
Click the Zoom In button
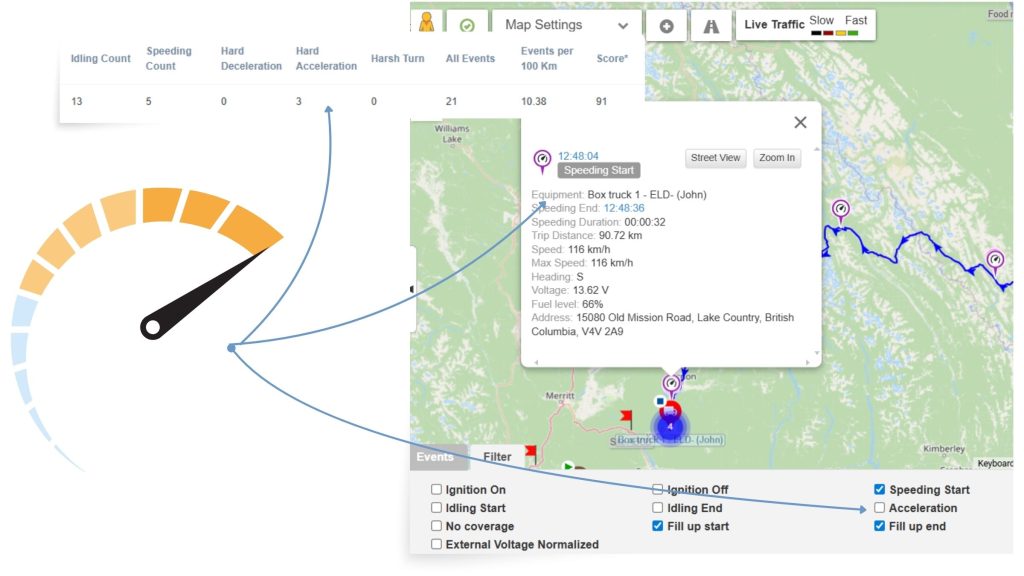[776, 158]
